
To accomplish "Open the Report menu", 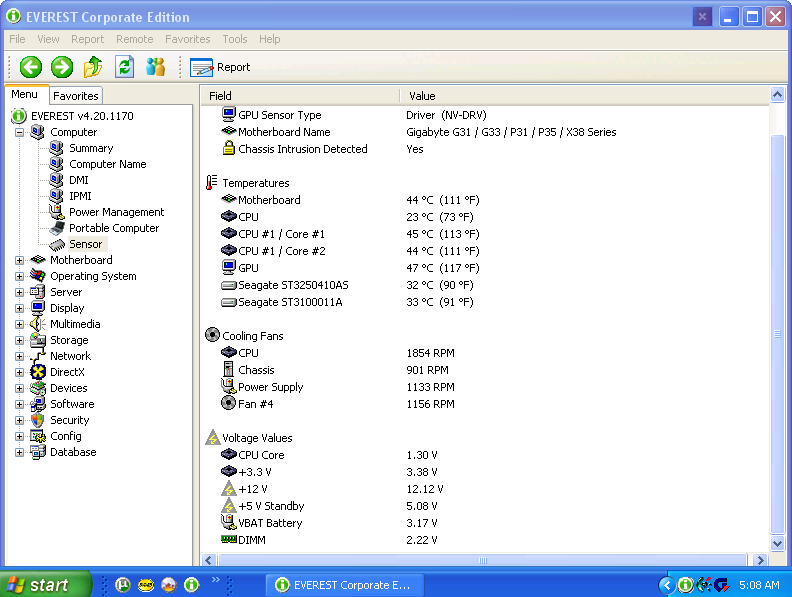I will 87,39.
